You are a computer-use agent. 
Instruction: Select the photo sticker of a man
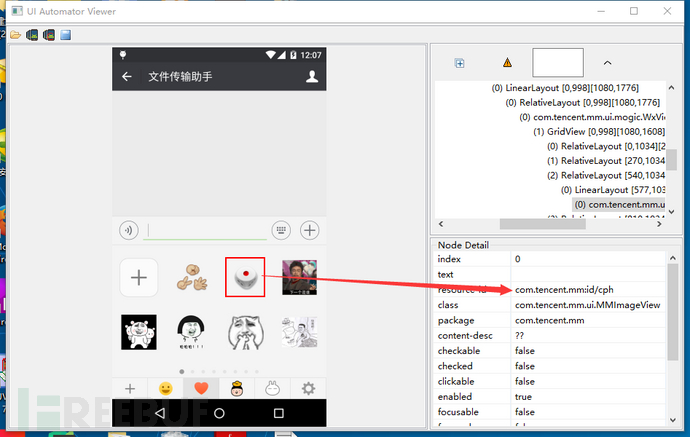[299, 277]
